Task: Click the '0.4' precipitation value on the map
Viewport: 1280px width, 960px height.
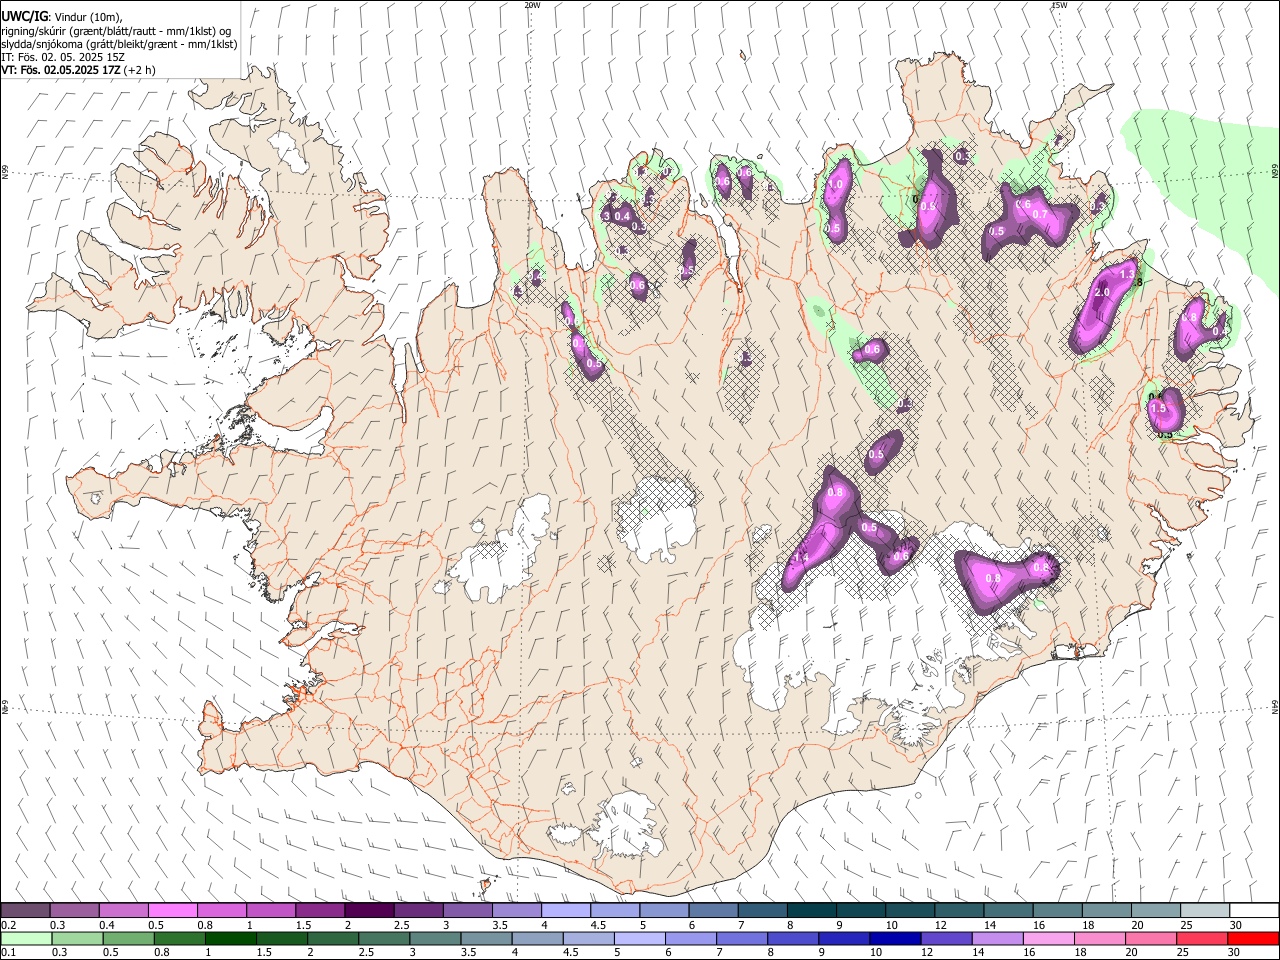Action: [x=622, y=216]
